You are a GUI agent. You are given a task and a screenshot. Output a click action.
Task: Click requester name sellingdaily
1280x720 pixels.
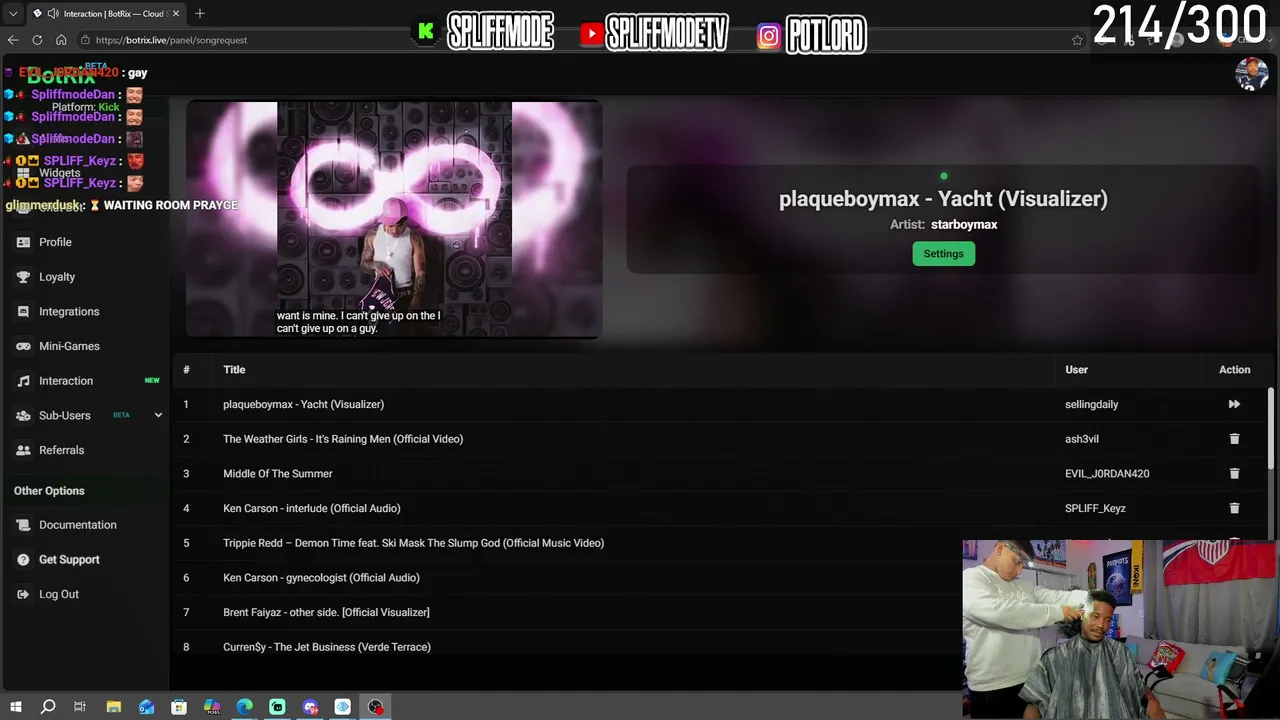pos(1092,404)
